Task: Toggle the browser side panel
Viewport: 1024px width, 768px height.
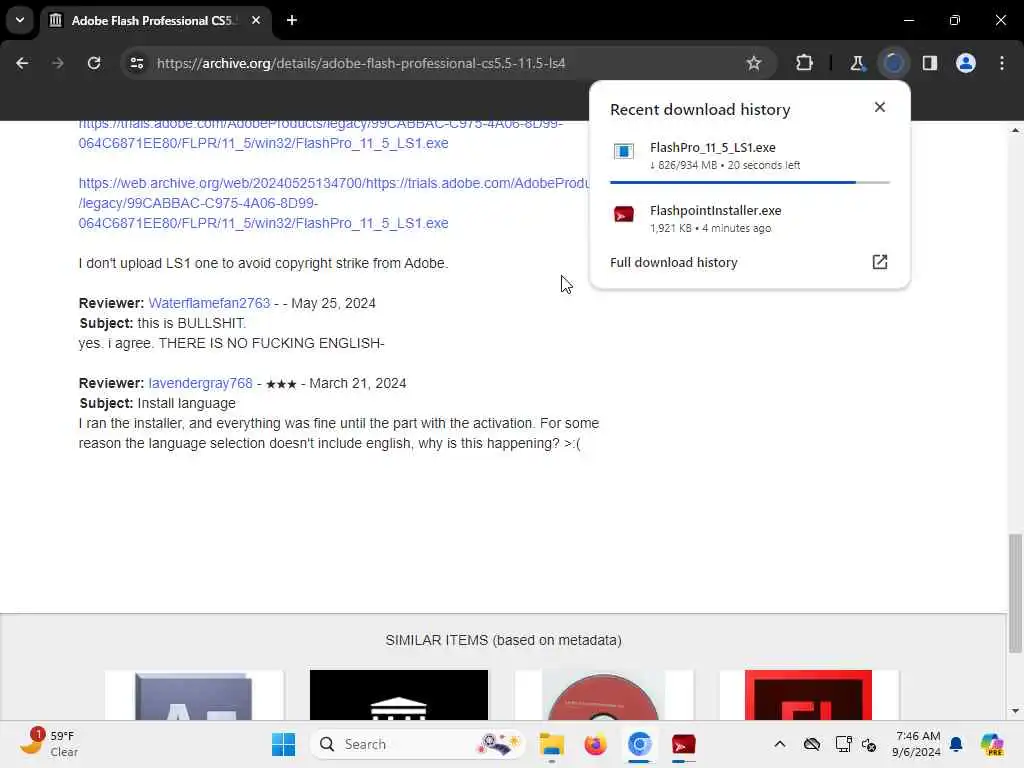Action: 930,63
